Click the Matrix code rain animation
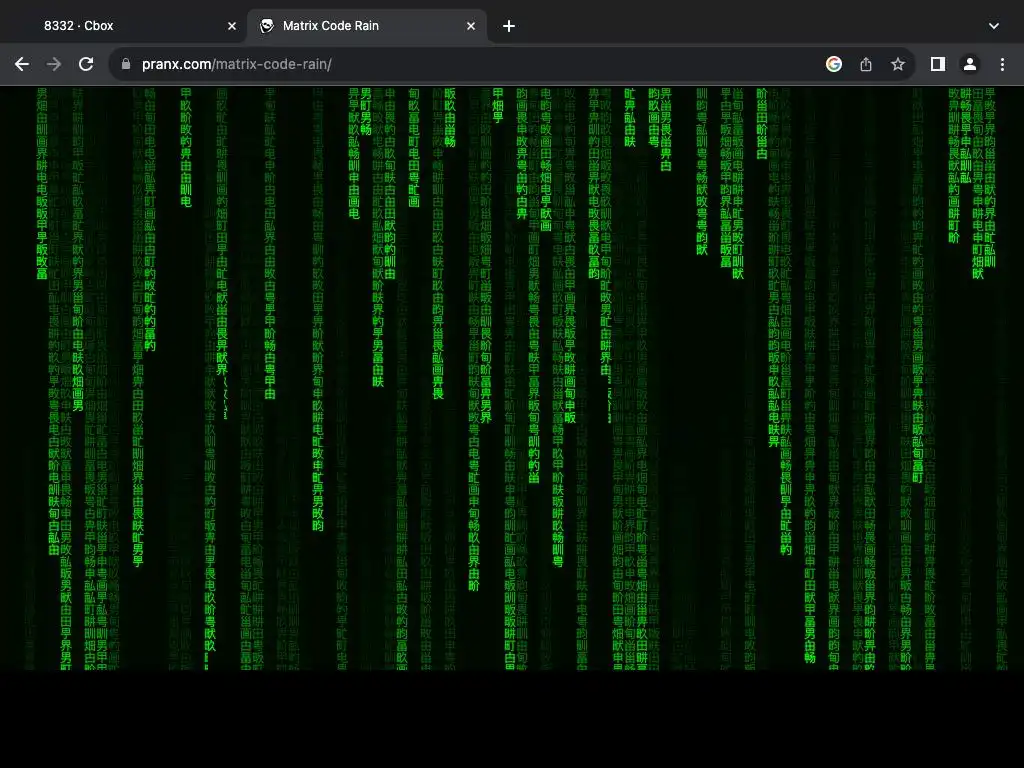Image resolution: width=1024 pixels, height=768 pixels. pyautogui.click(x=512, y=379)
